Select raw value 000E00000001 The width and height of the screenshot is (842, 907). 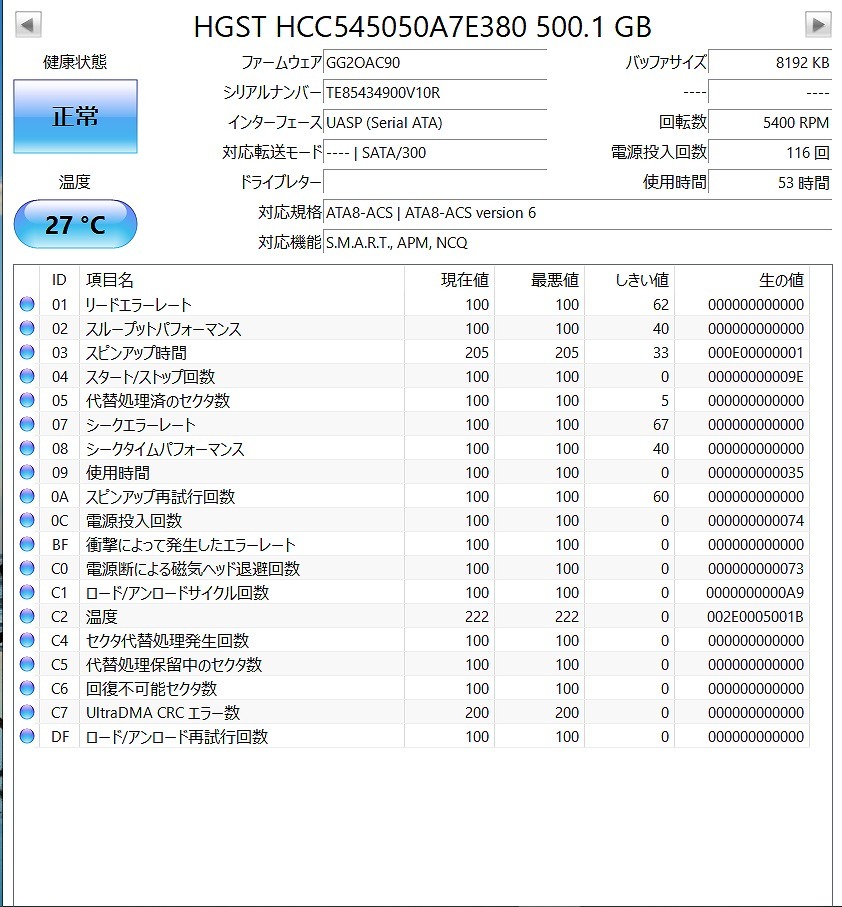756,353
